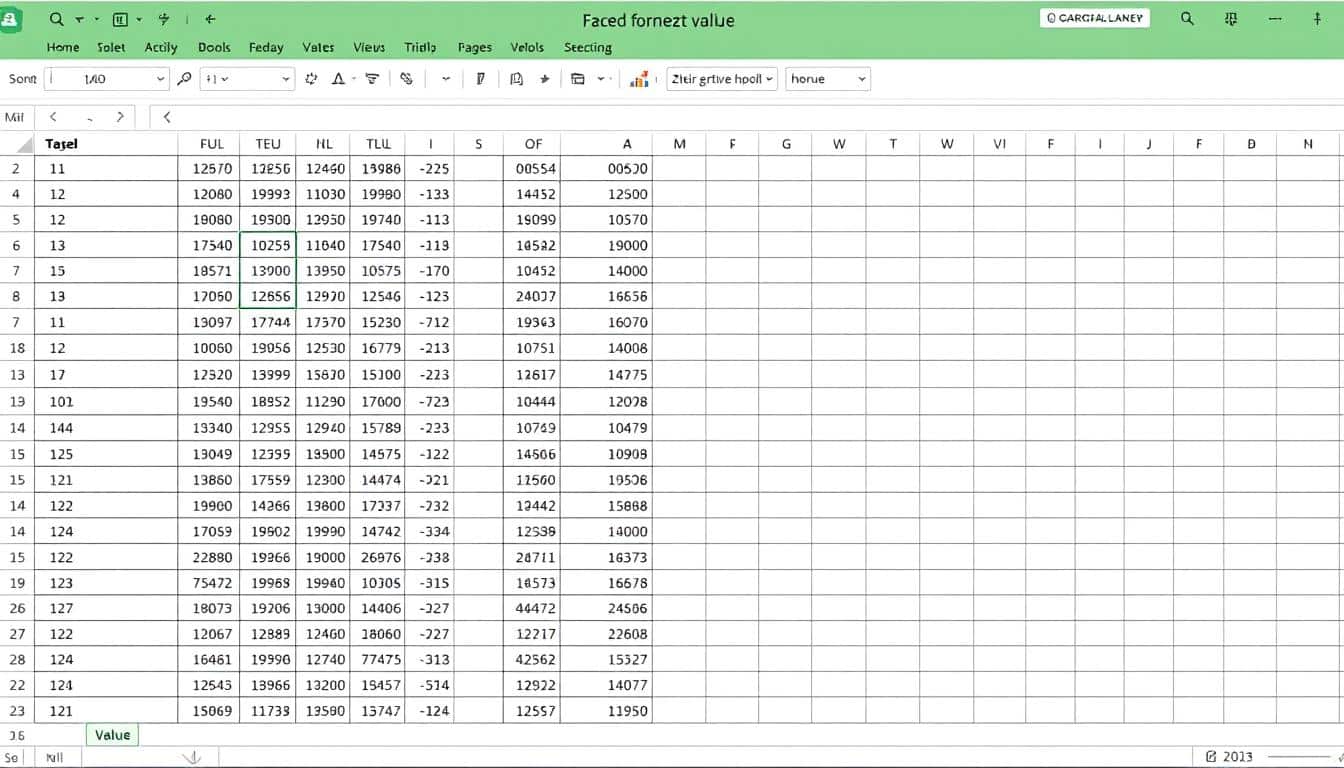Click the colored bar chart icon
The image size is (1344, 768).
(639, 79)
